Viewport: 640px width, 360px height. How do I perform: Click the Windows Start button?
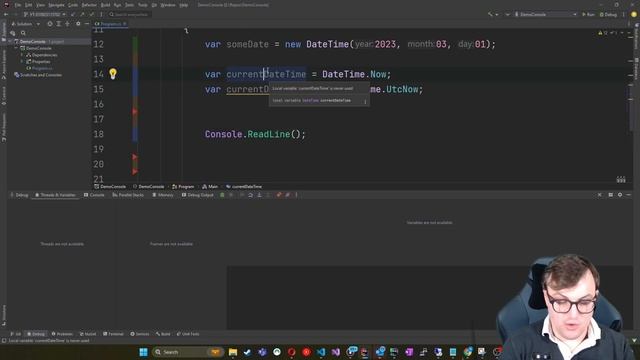(143, 352)
